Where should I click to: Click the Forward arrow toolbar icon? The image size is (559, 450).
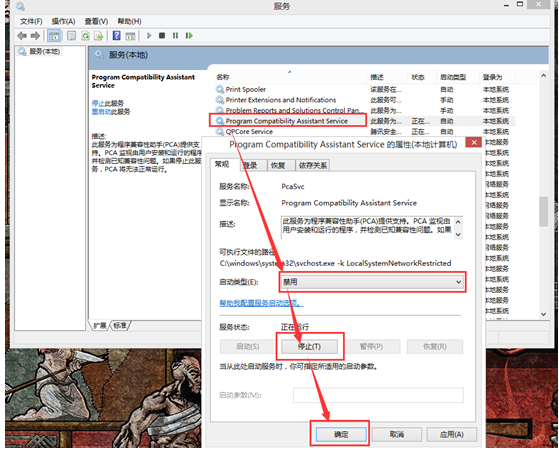click(35, 36)
